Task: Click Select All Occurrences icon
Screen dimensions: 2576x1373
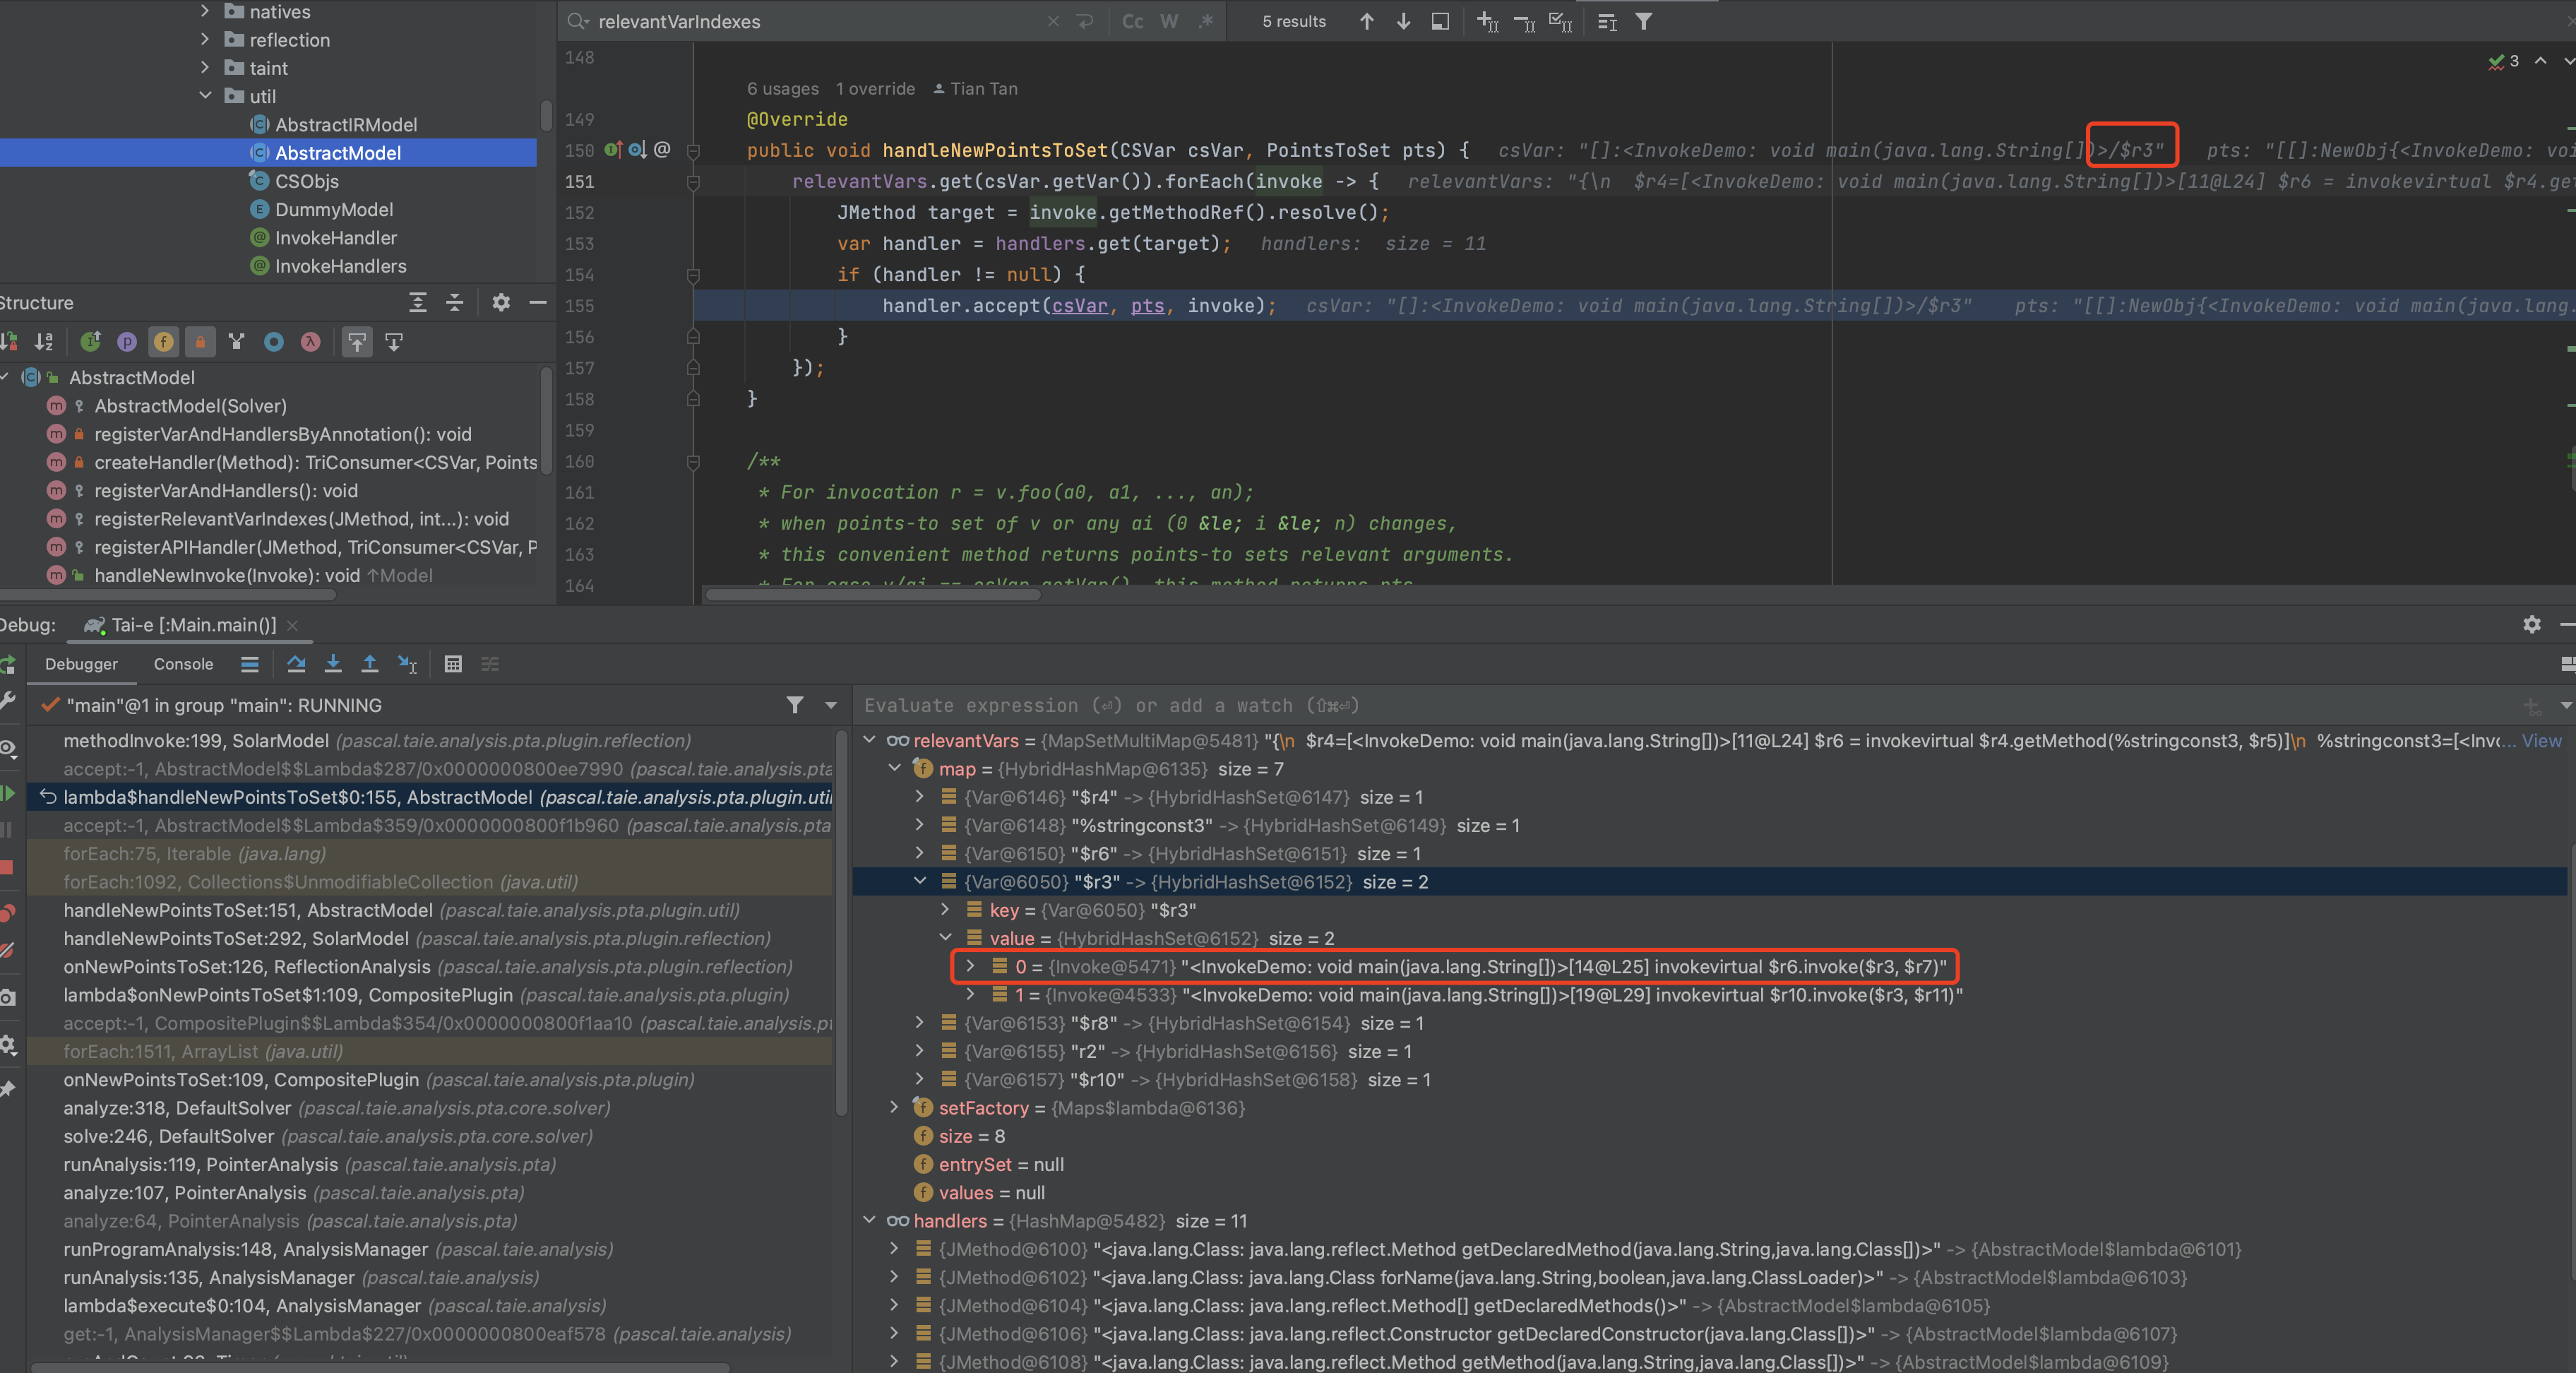Action: pos(1560,22)
